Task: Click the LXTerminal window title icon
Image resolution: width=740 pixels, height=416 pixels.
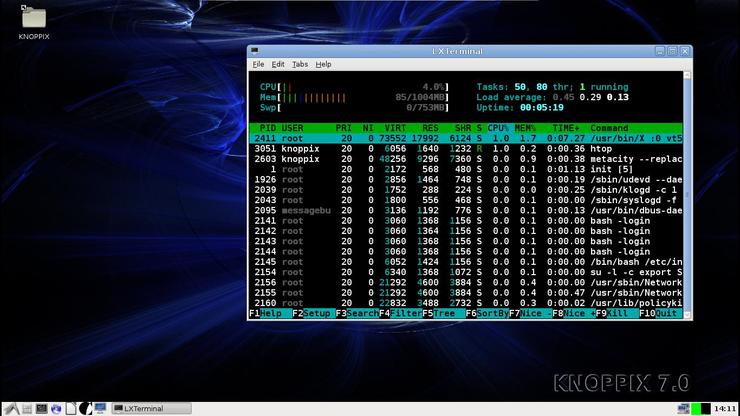Action: (x=255, y=51)
